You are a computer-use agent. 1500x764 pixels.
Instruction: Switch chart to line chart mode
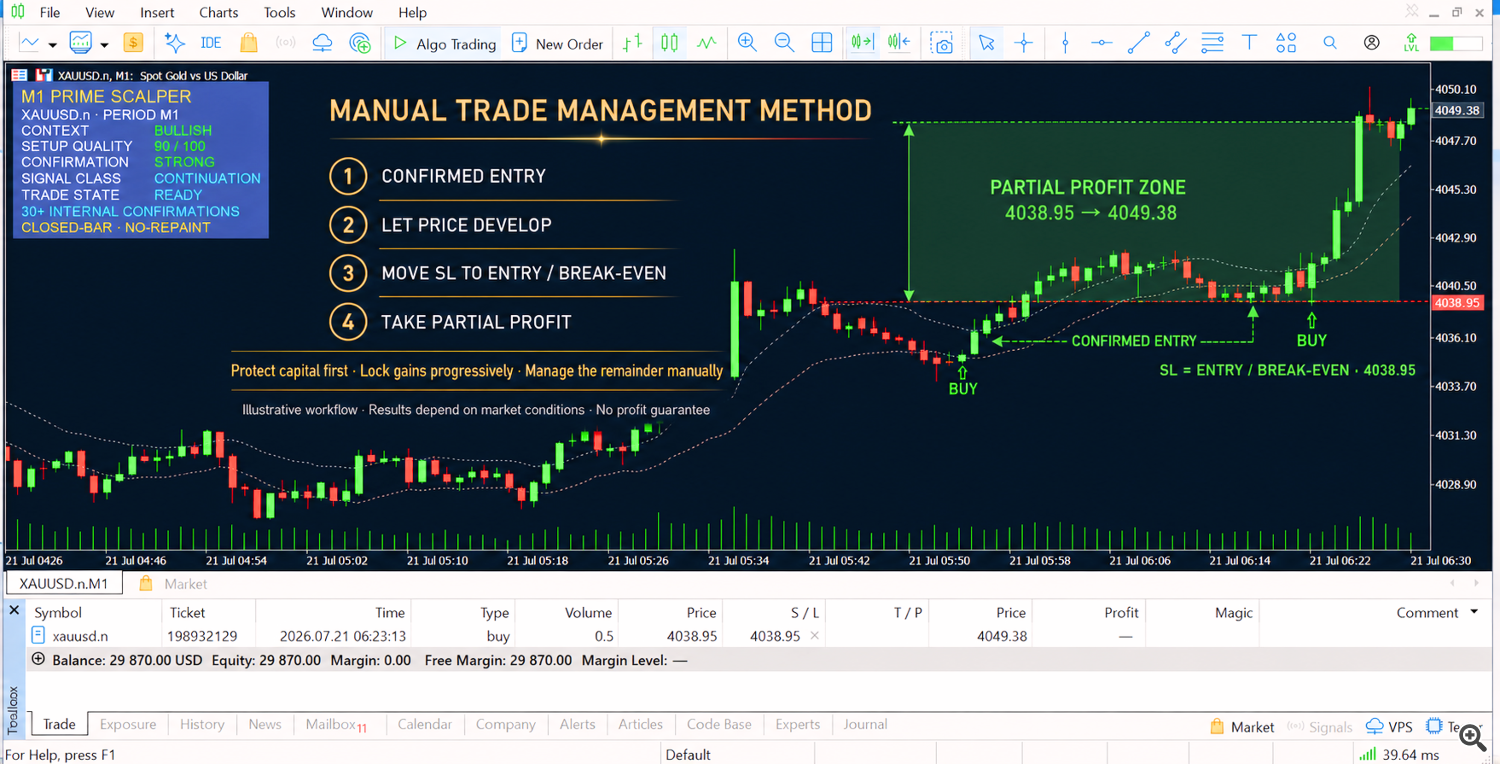pos(707,43)
